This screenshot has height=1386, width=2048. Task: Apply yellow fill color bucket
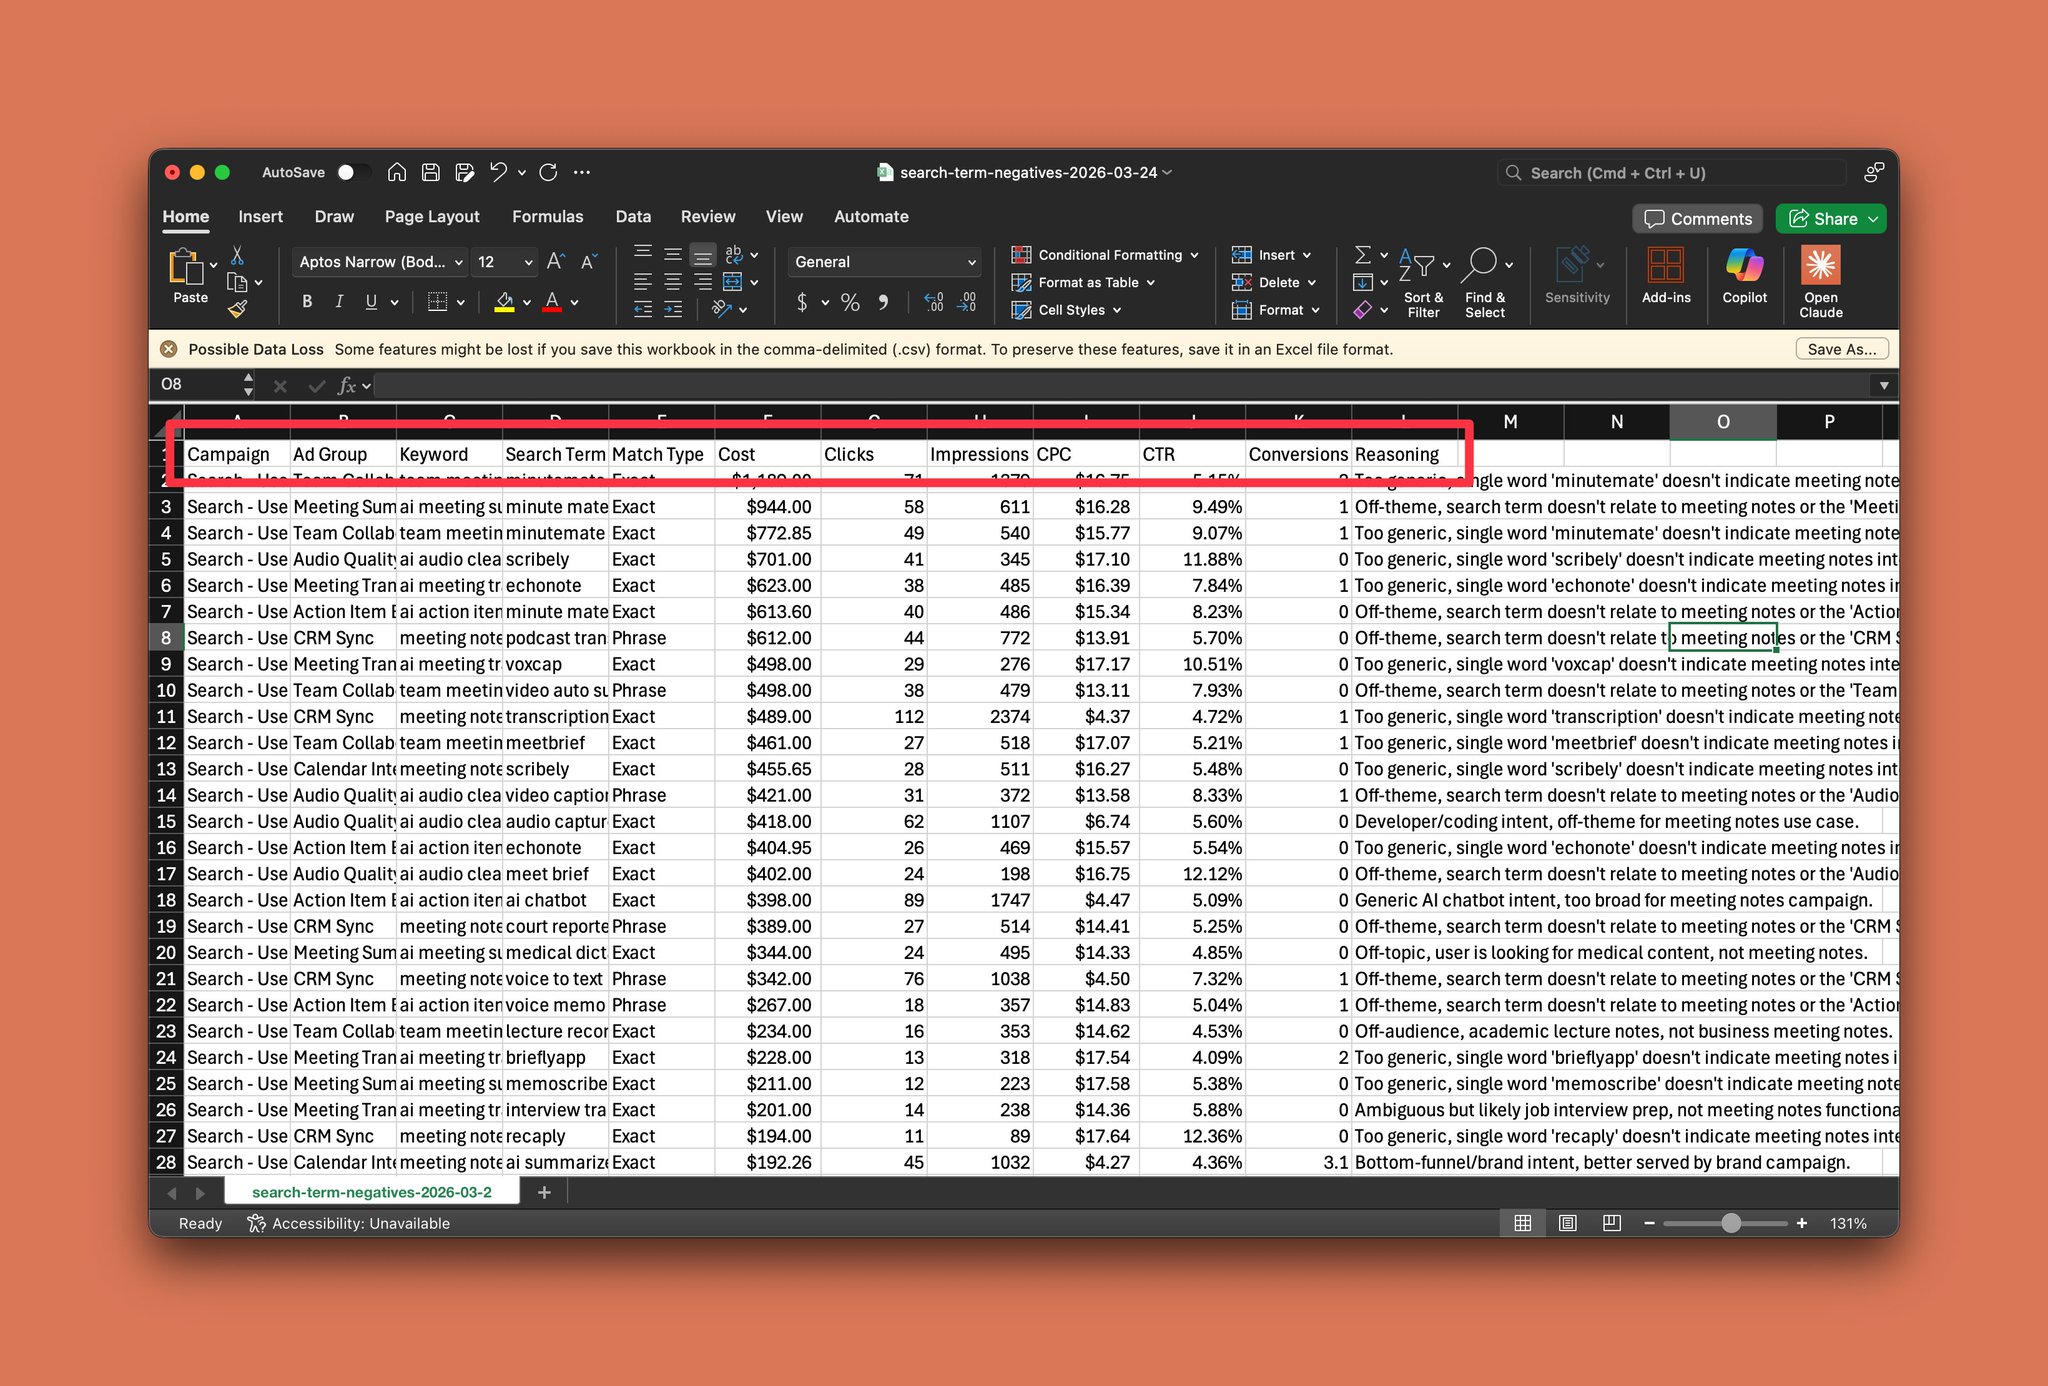point(505,301)
